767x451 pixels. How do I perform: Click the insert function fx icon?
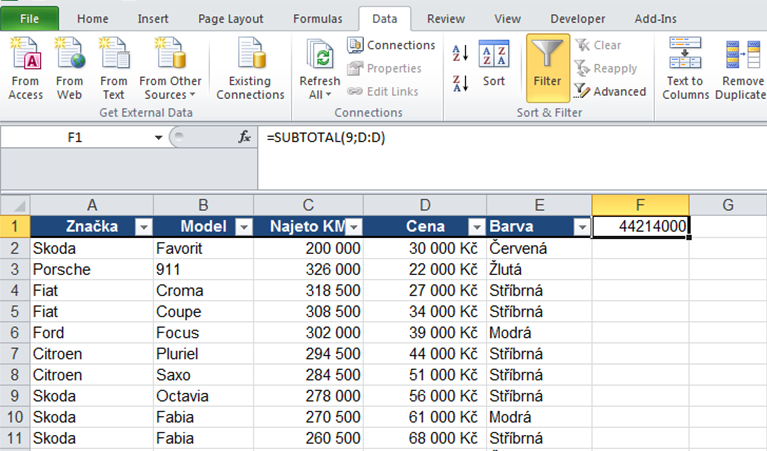pos(245,137)
